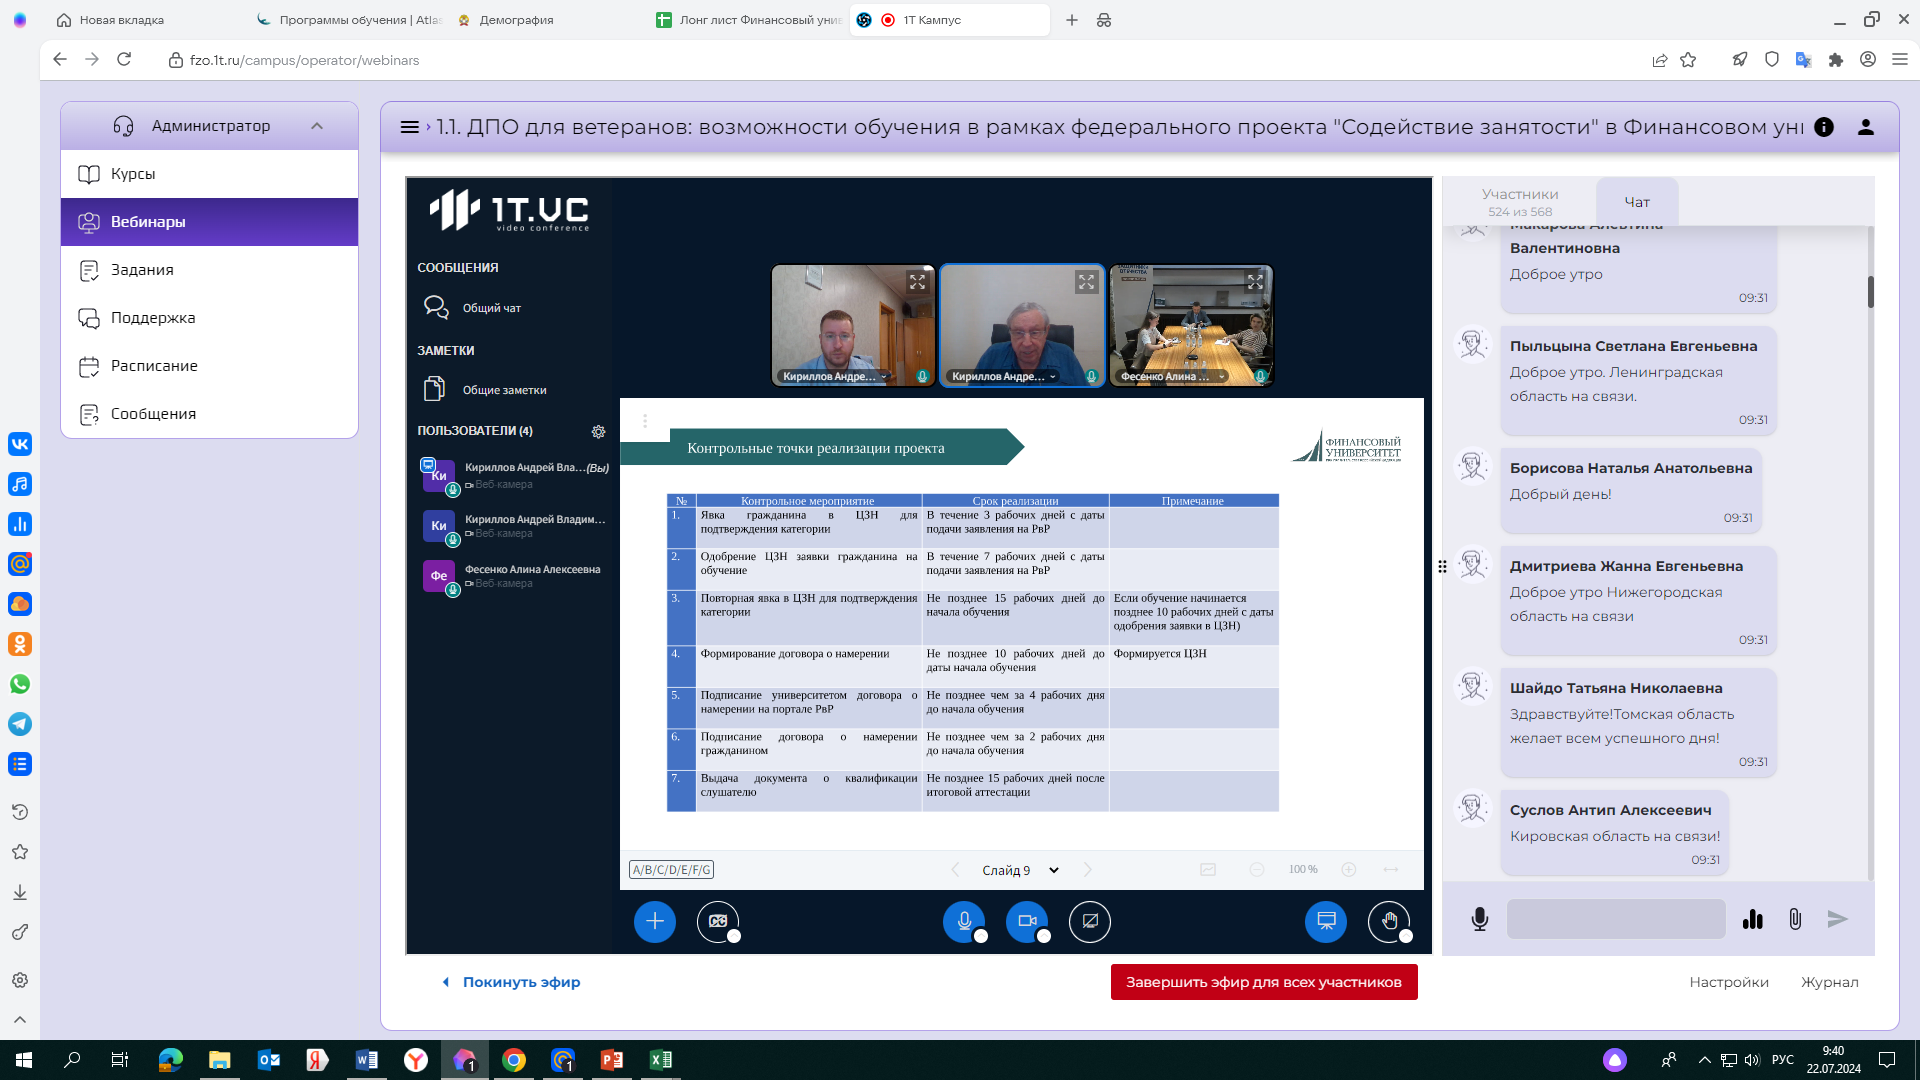Toggle the video camera button
The width and height of the screenshot is (1920, 1080).
tap(1027, 921)
